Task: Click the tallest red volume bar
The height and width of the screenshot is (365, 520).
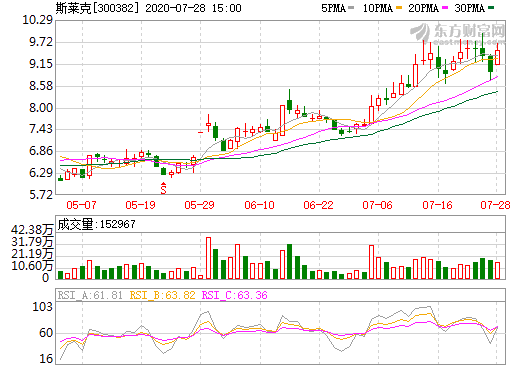Action: [x=208, y=258]
